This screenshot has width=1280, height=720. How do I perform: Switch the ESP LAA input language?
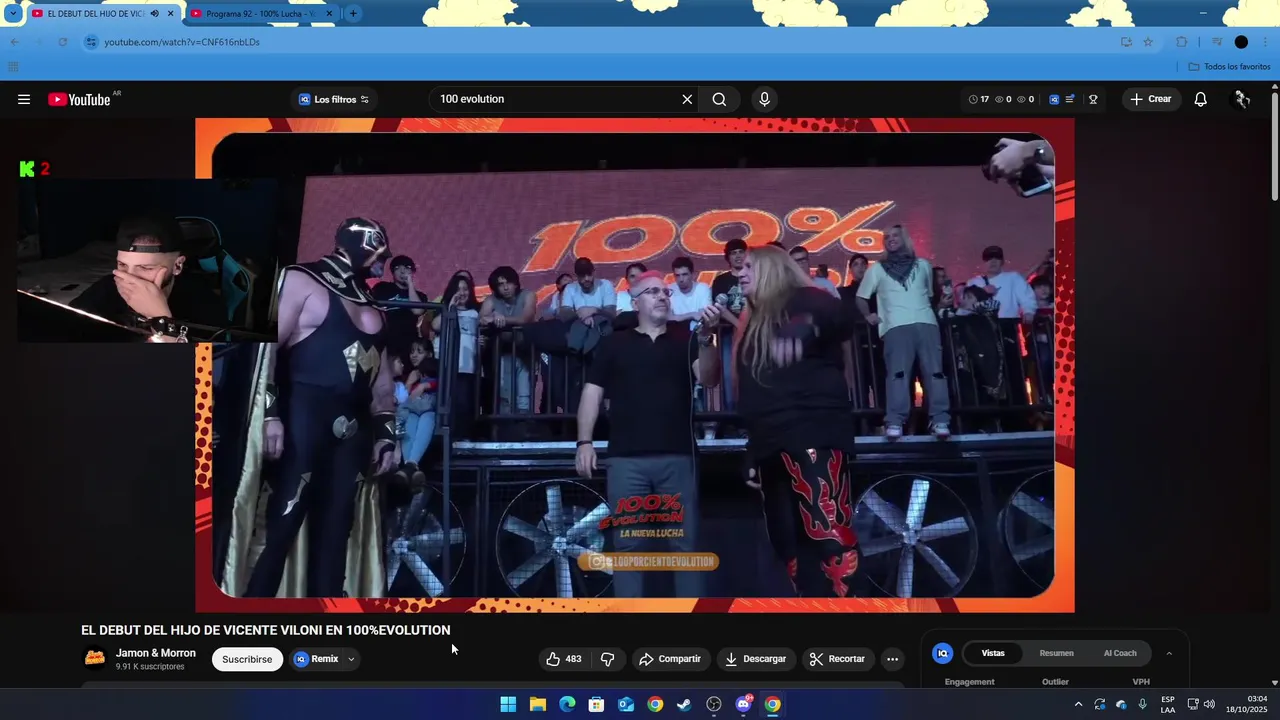[x=1168, y=704]
